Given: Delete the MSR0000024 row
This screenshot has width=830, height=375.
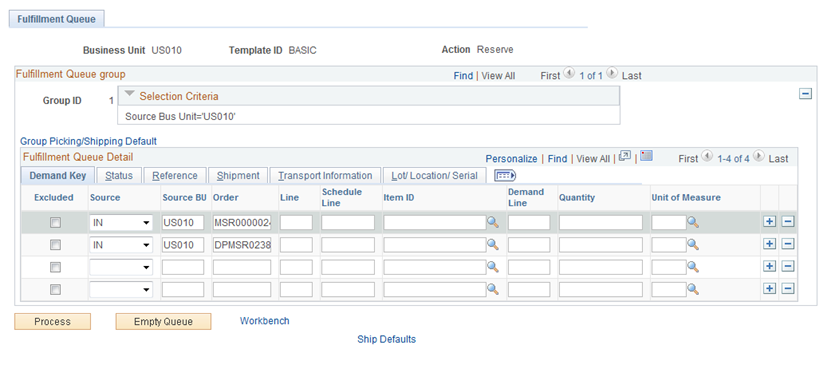Looking at the screenshot, I should (788, 222).
